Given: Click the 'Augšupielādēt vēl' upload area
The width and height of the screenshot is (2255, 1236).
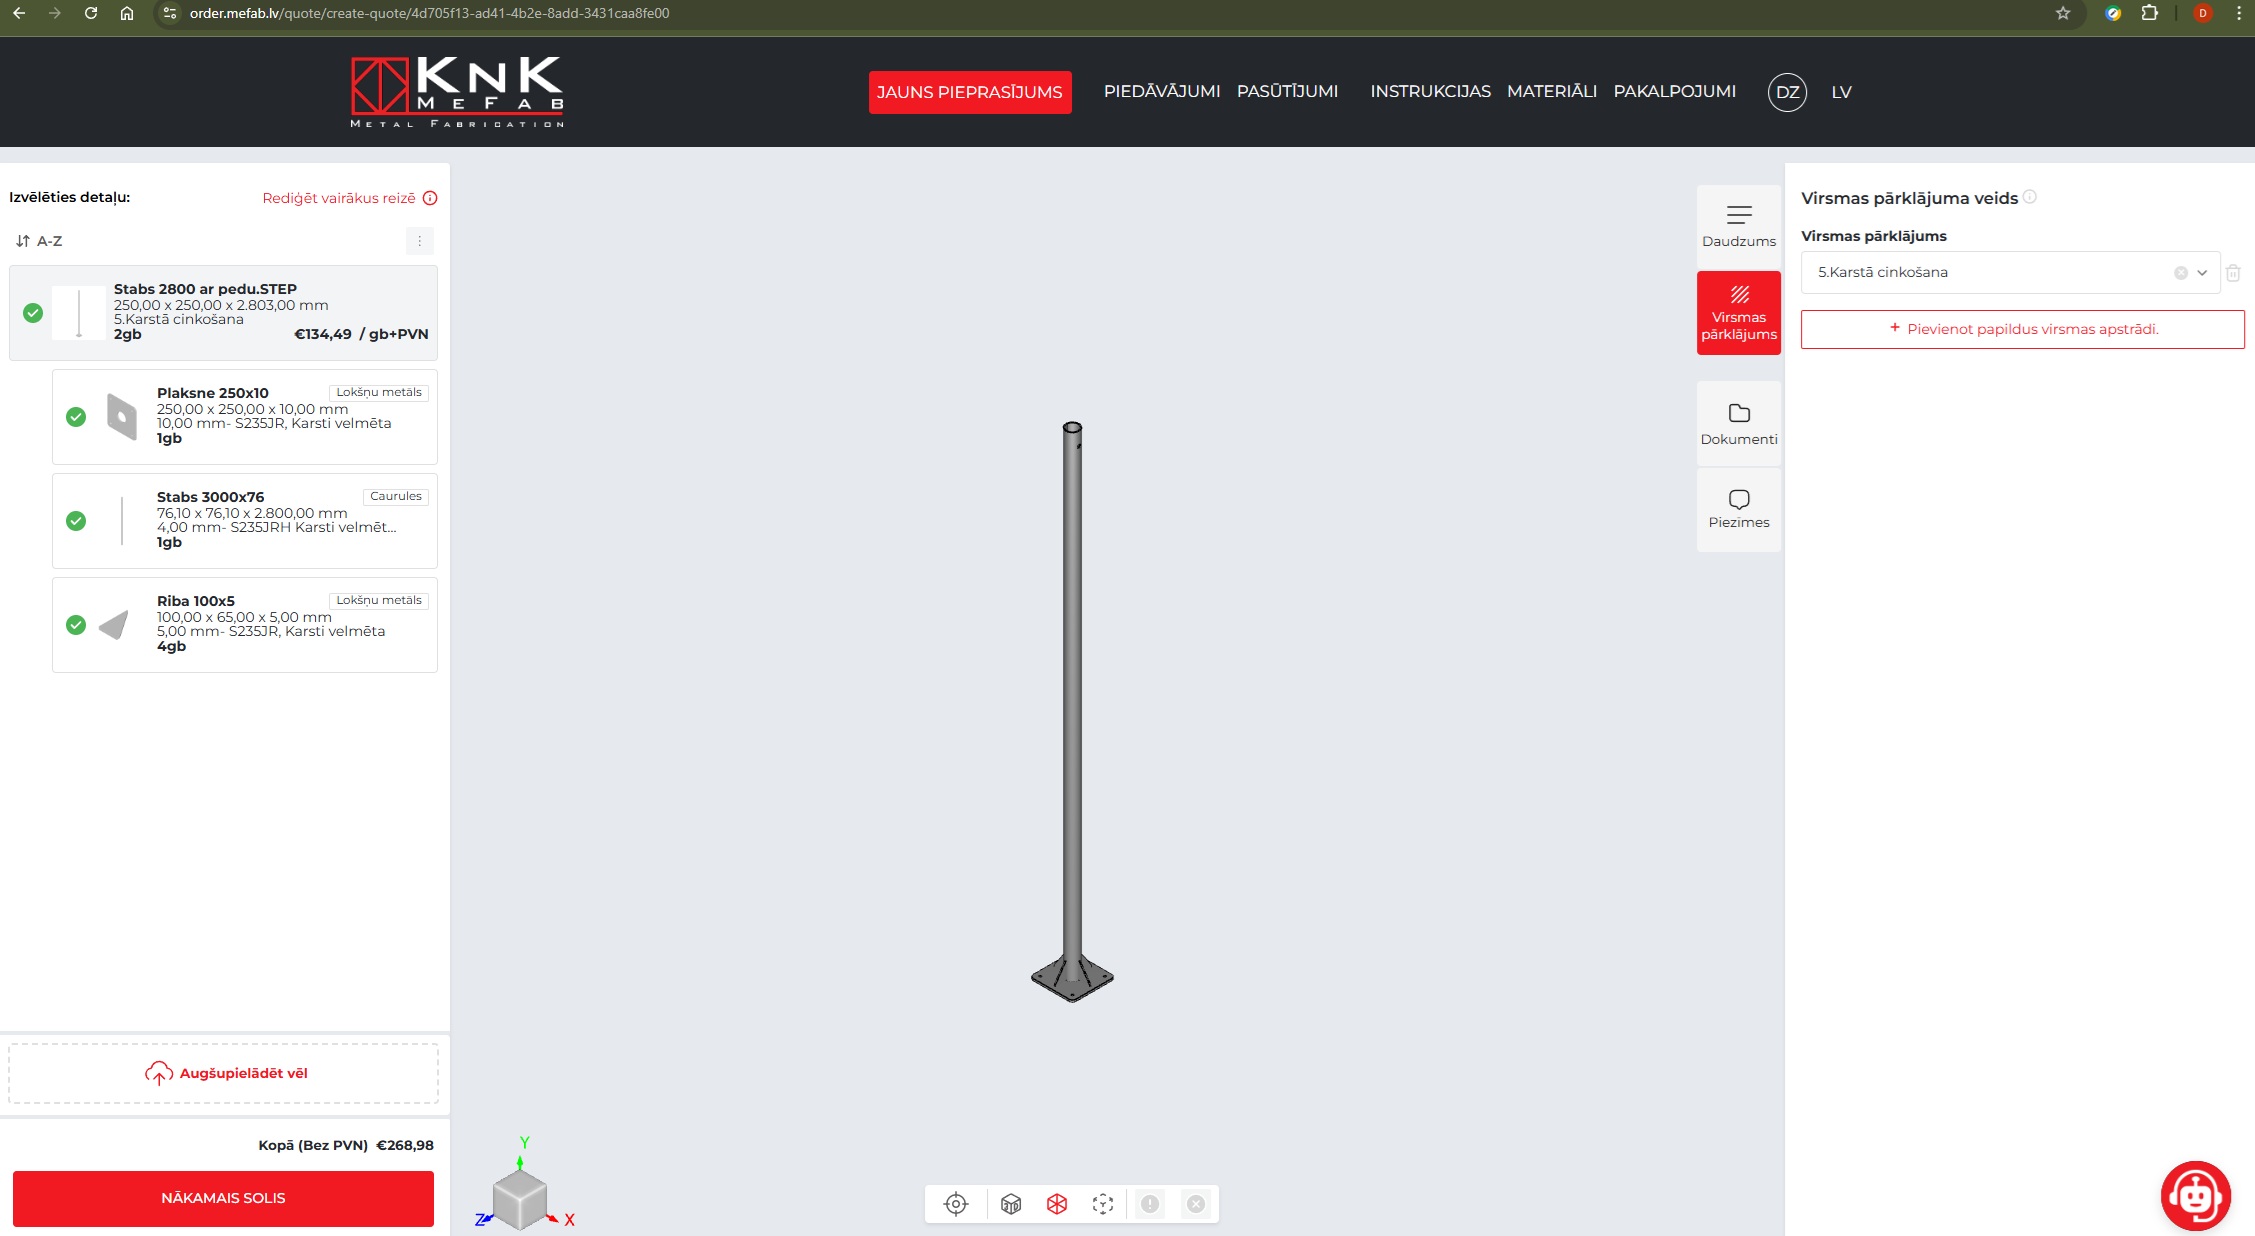Looking at the screenshot, I should pos(224,1073).
